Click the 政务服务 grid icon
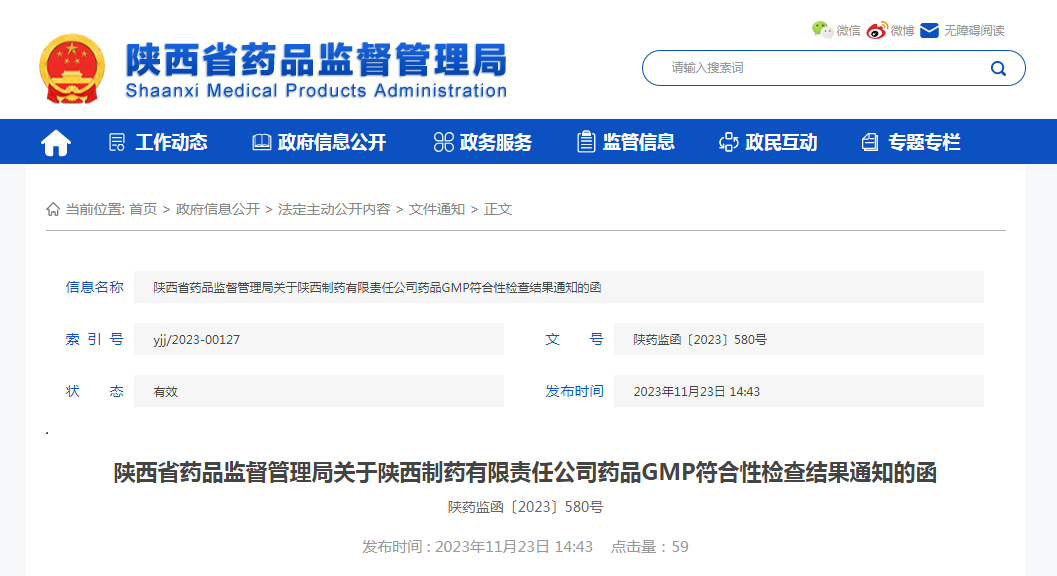Viewport: 1057px width, 576px height. (x=444, y=142)
